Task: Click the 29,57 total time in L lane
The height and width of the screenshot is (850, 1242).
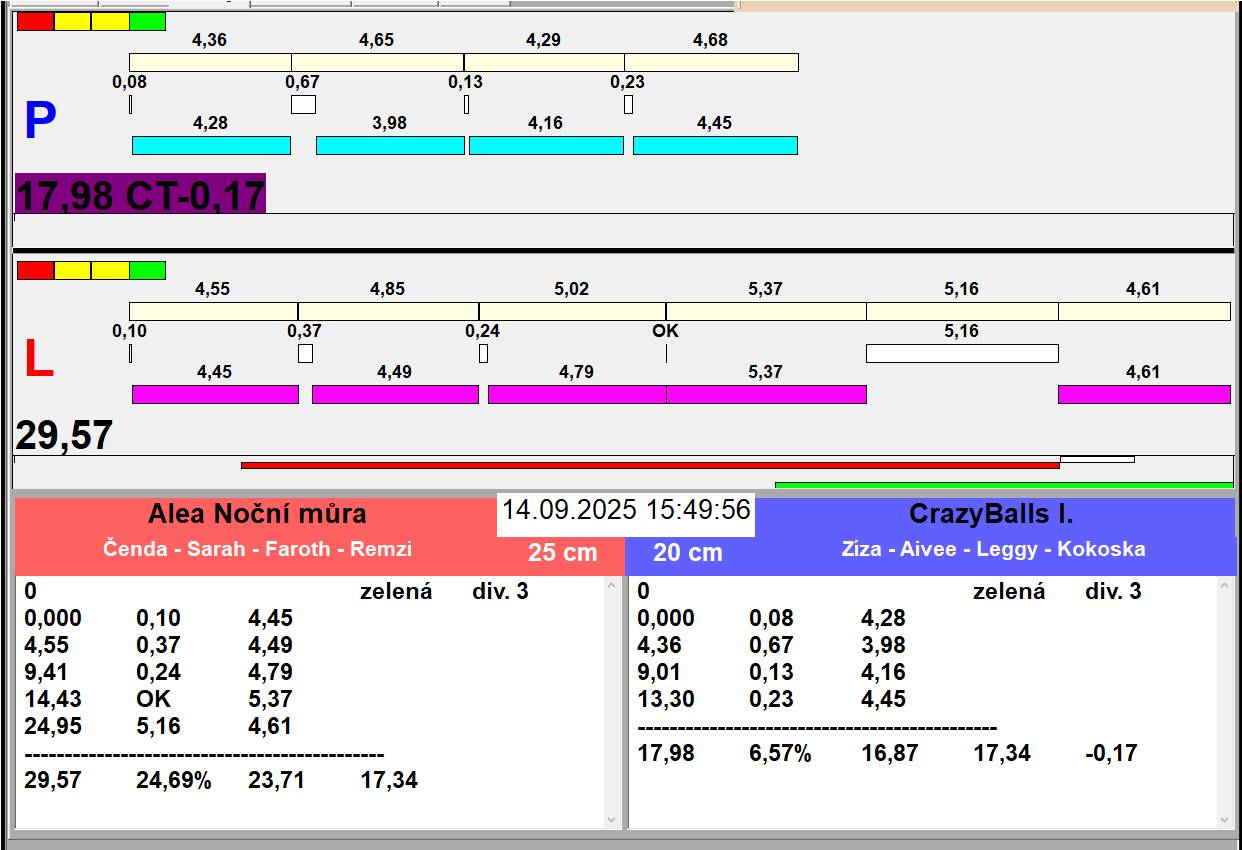Action: (x=64, y=436)
